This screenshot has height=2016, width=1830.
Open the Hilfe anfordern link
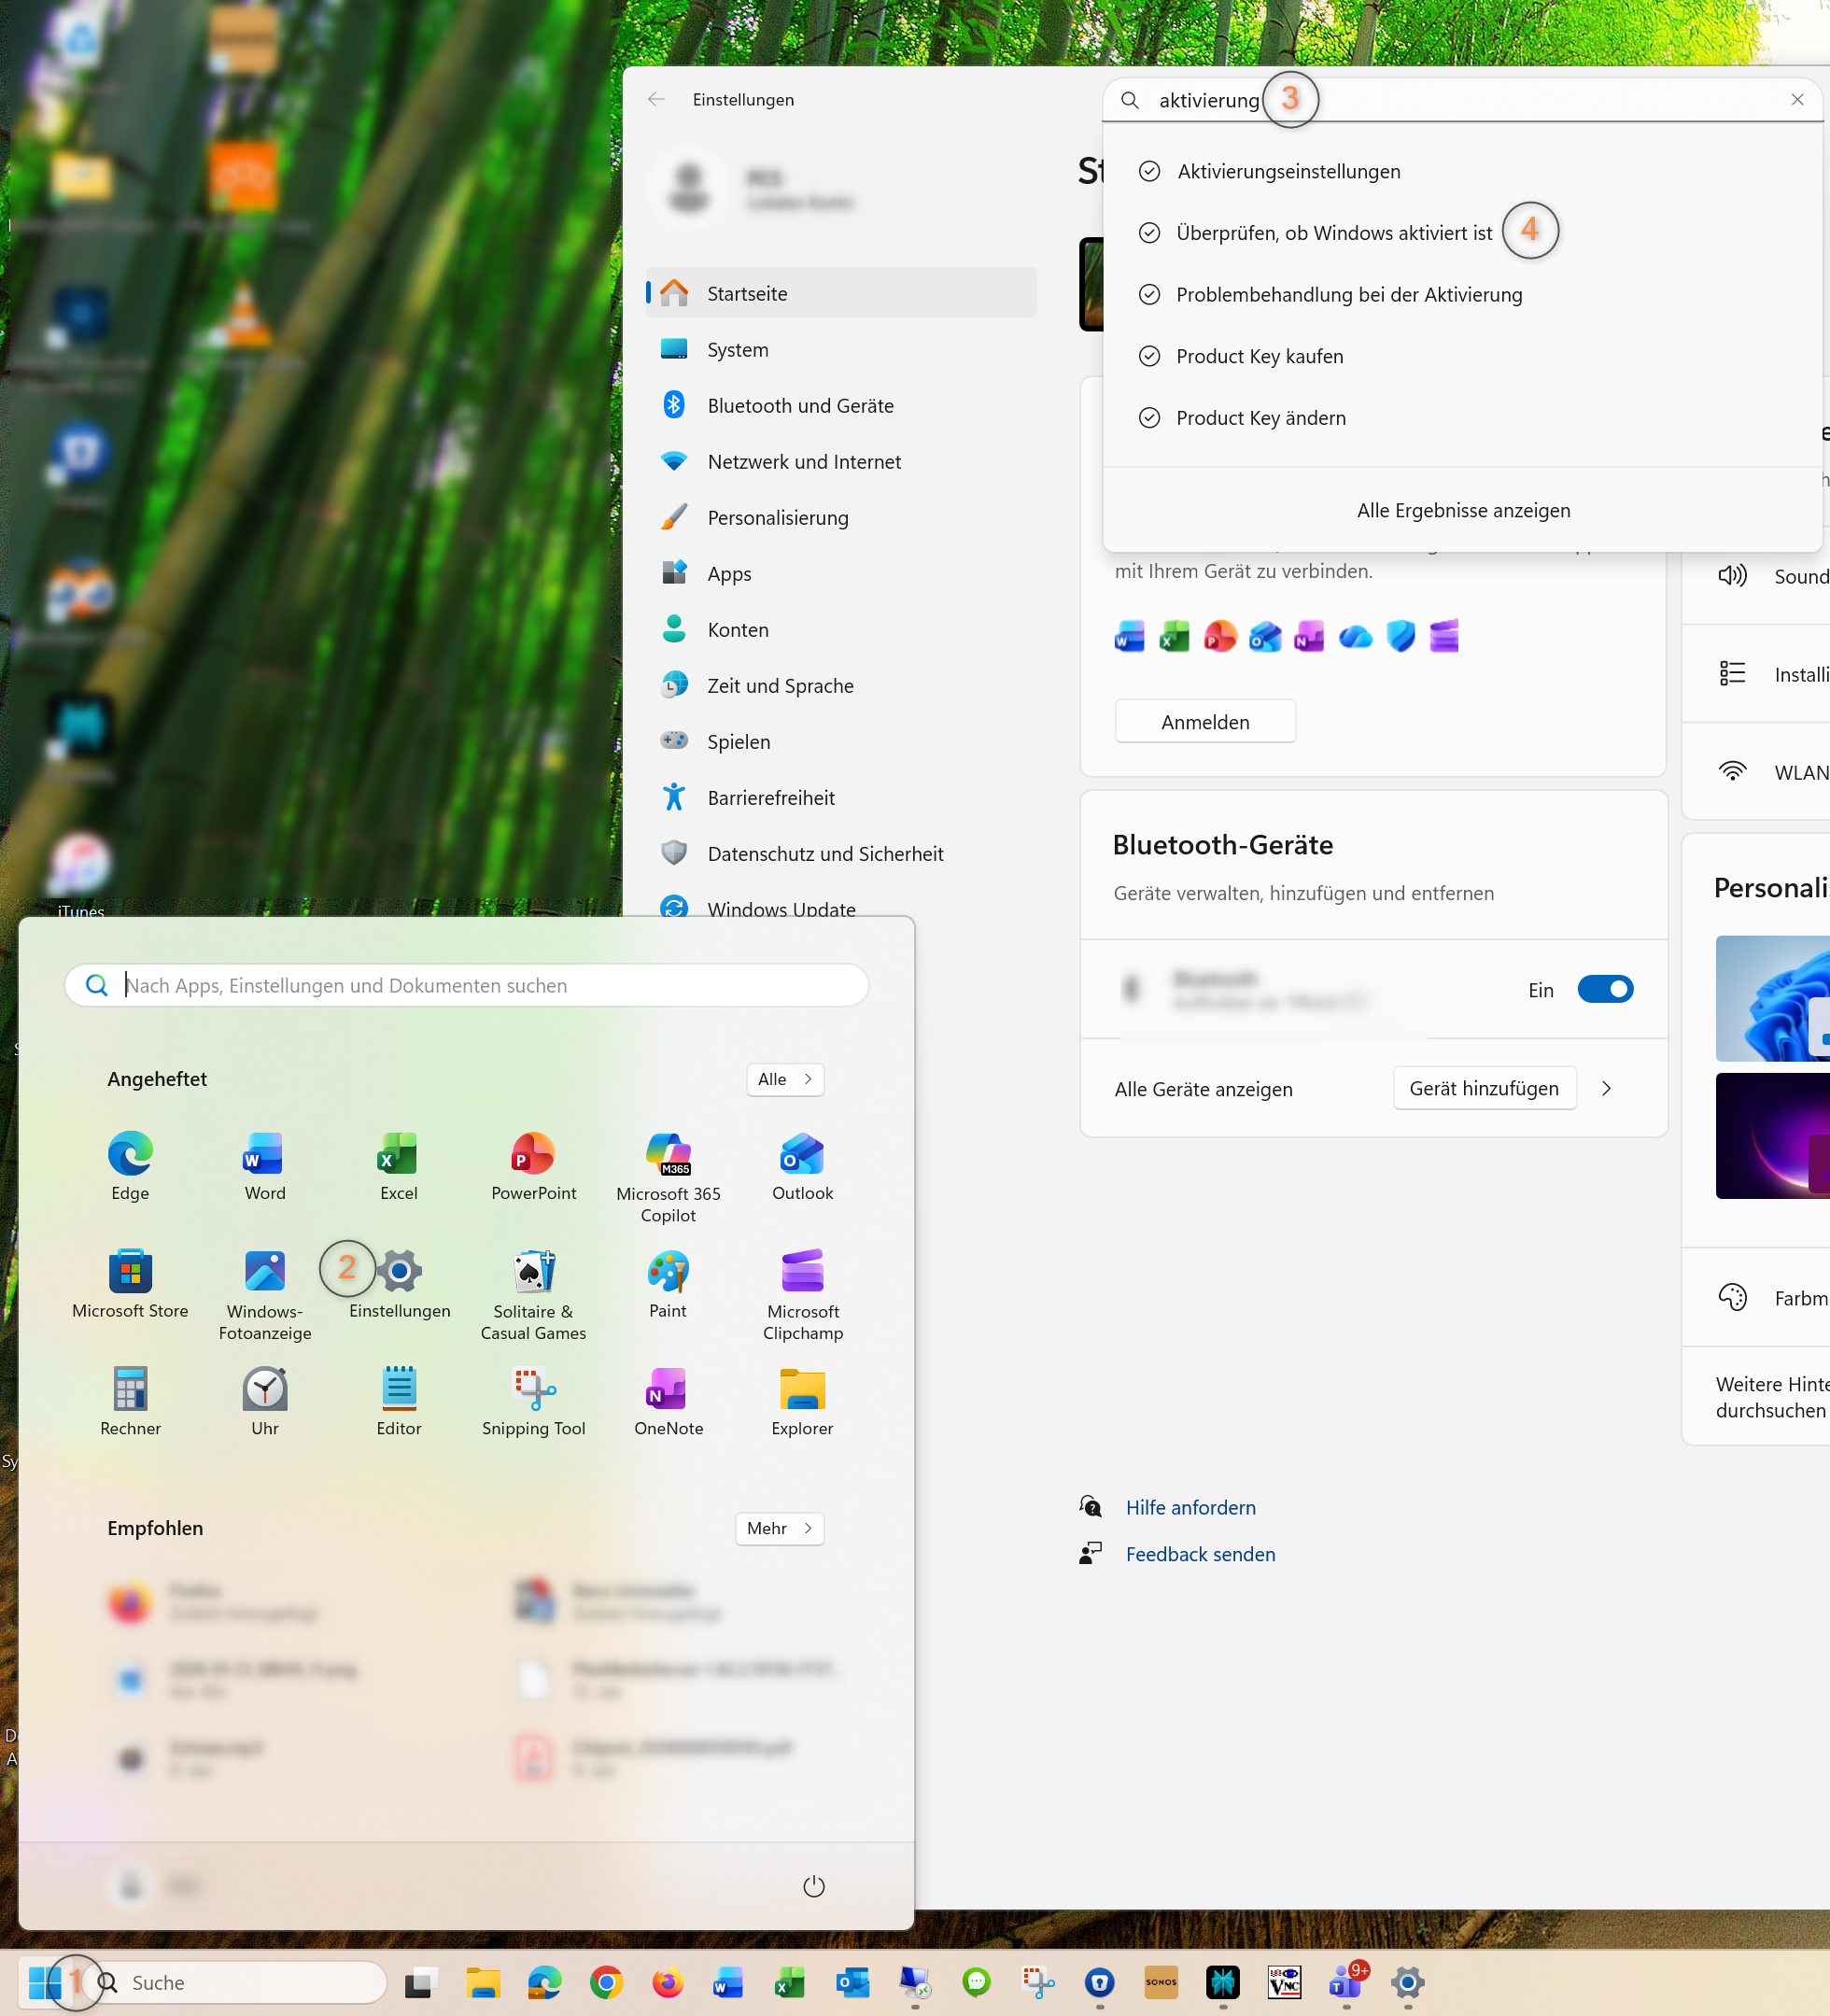click(x=1190, y=1507)
